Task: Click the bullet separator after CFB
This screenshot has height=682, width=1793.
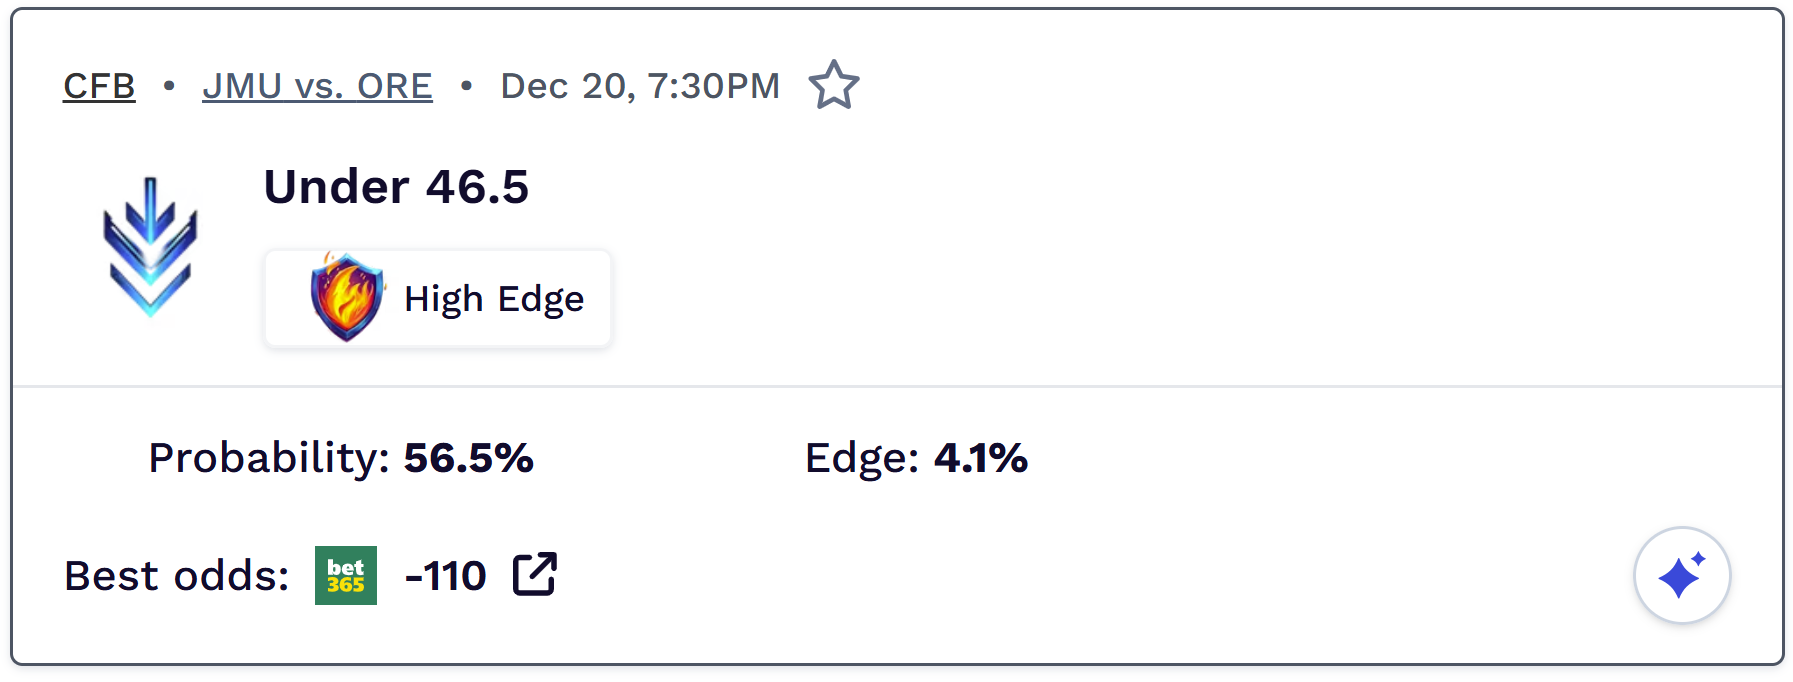Action: click(x=169, y=86)
